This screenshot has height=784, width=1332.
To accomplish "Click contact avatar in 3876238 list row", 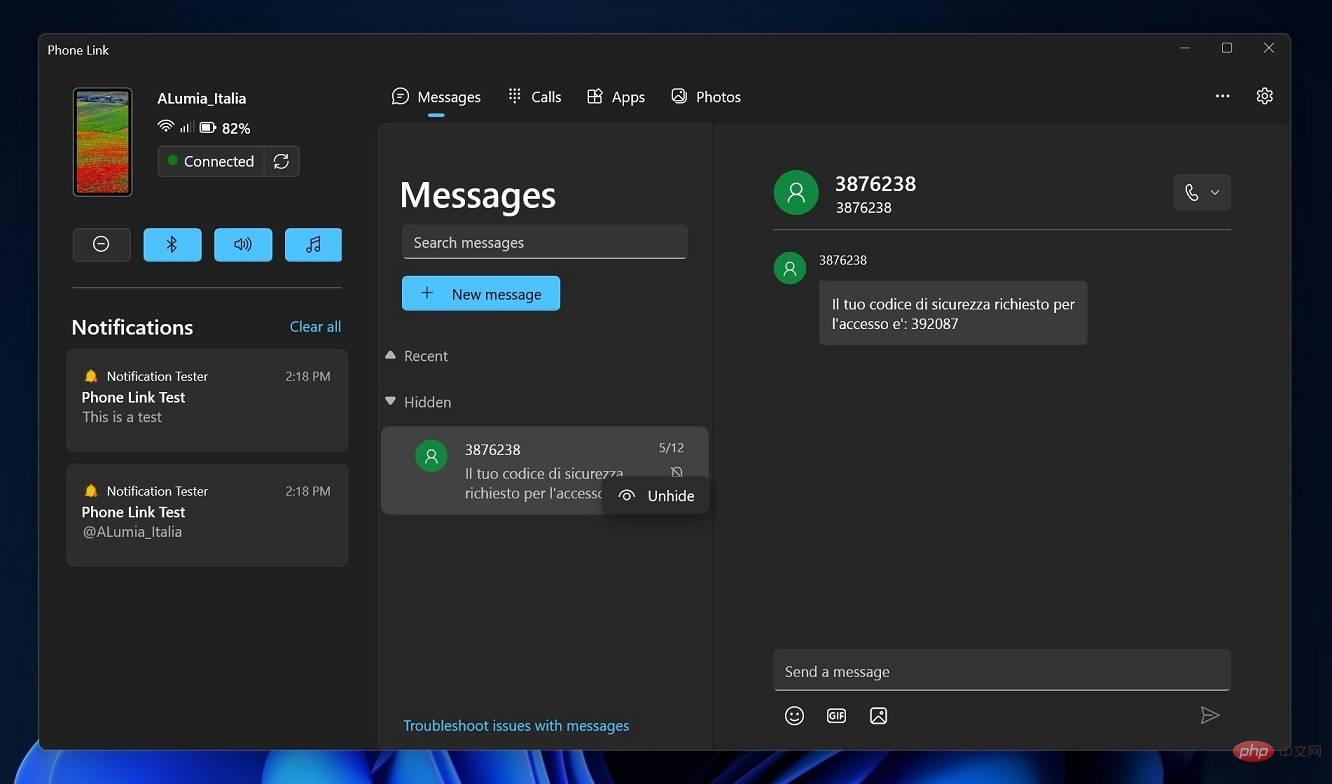I will (x=431, y=456).
